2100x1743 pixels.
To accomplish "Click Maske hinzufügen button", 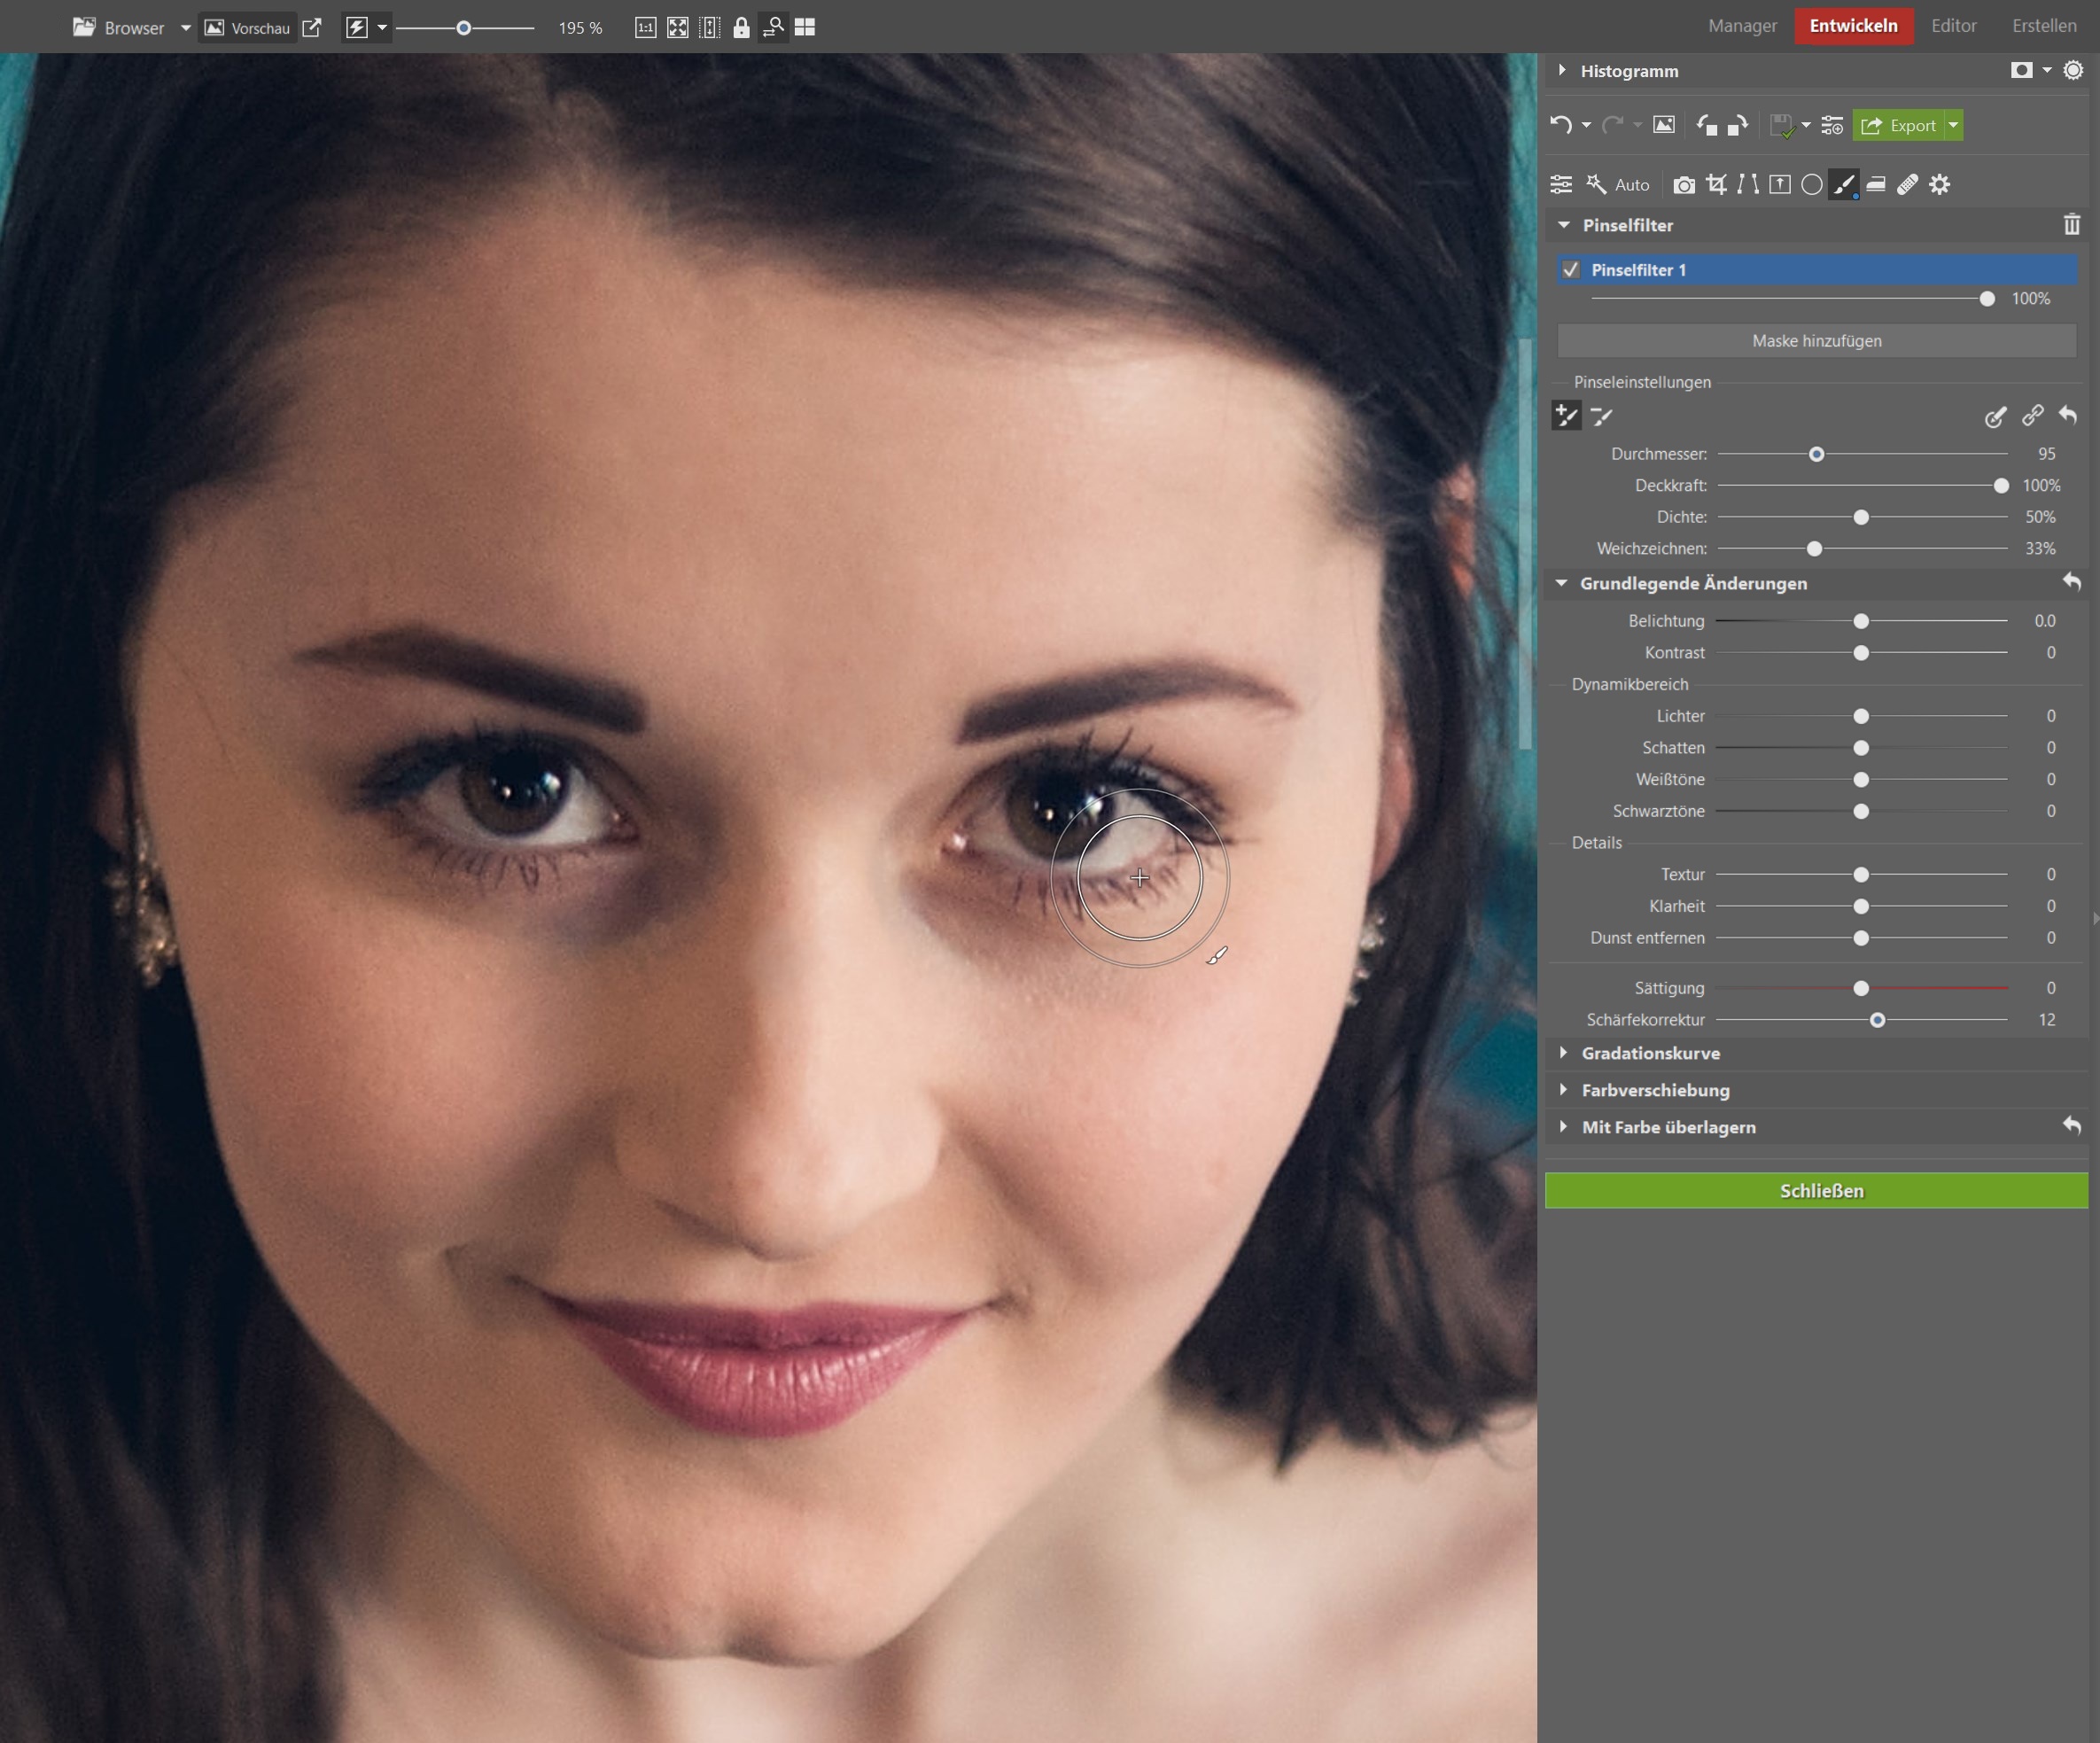I will coord(1816,341).
